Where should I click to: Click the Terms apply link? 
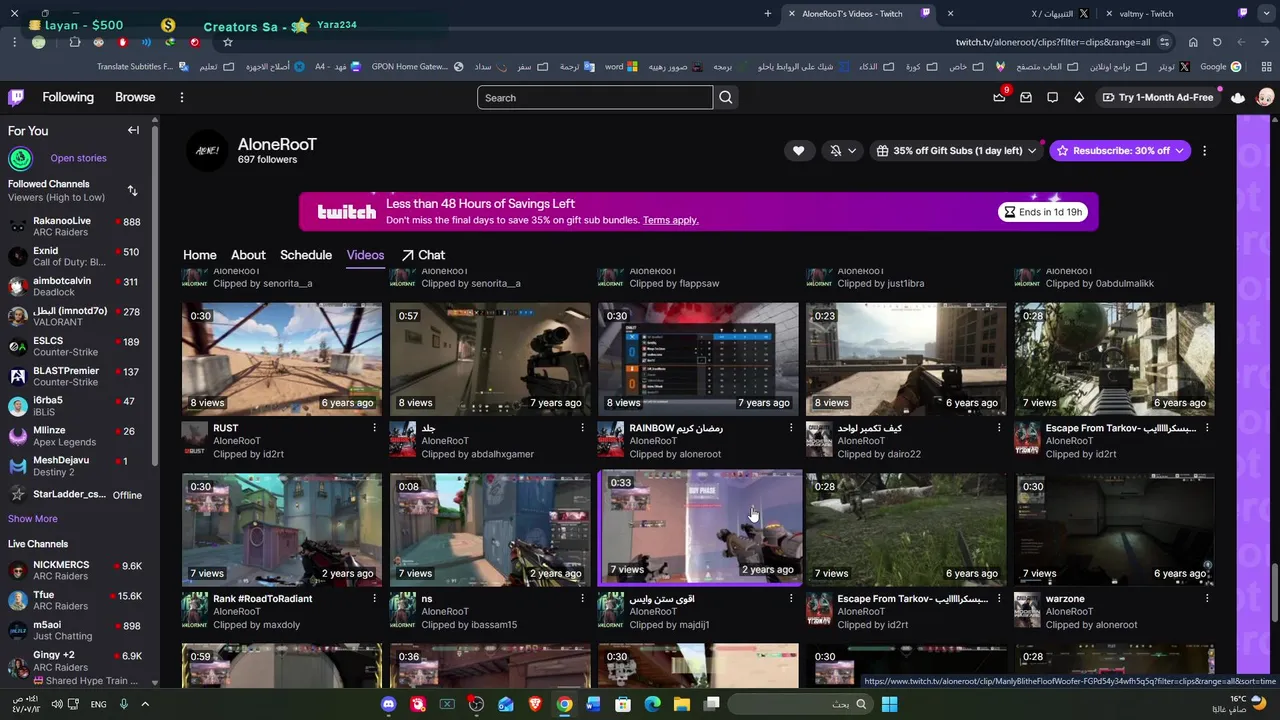[x=670, y=220]
